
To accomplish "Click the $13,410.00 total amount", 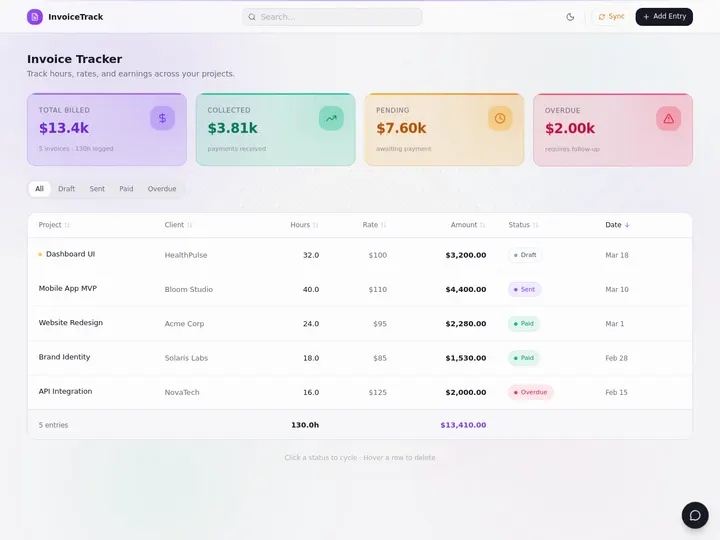I will point(463,425).
